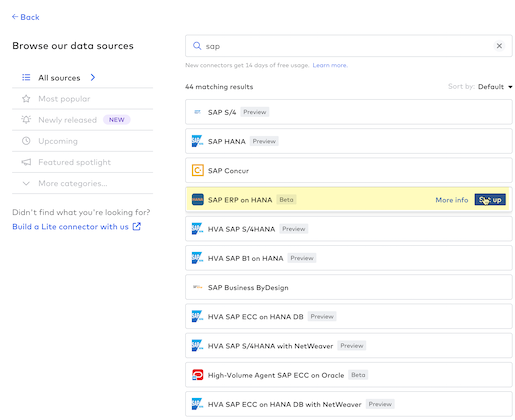
Task: Click the HVA SAP ECC on HANA DB logo
Action: [x=197, y=316]
